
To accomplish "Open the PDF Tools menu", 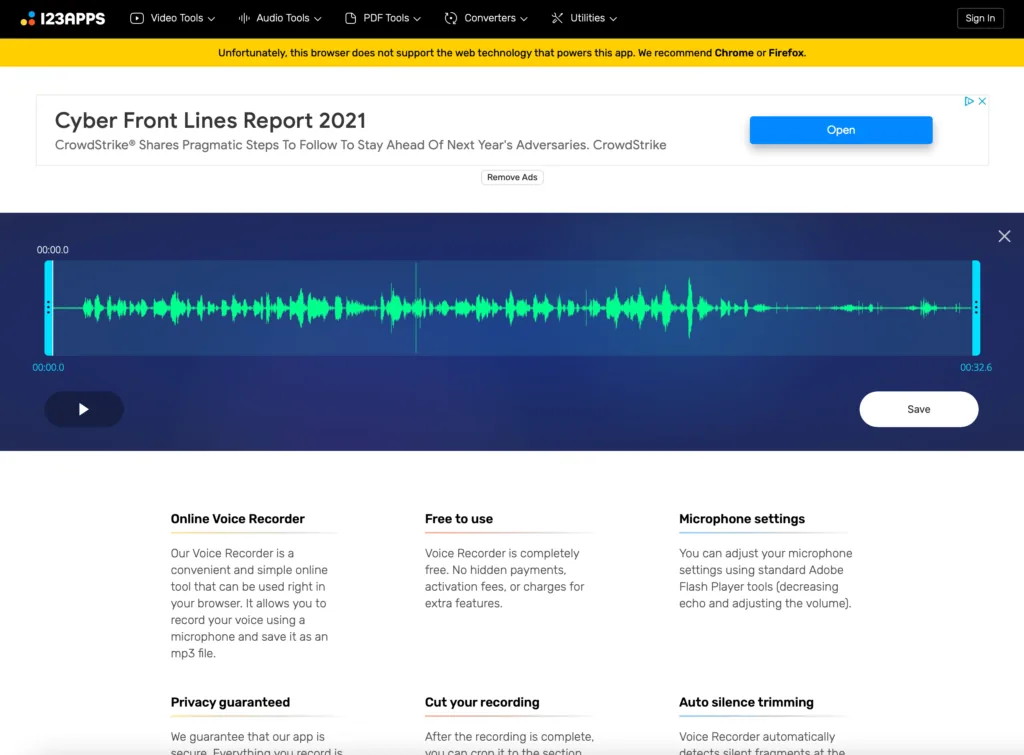I will (x=383, y=18).
